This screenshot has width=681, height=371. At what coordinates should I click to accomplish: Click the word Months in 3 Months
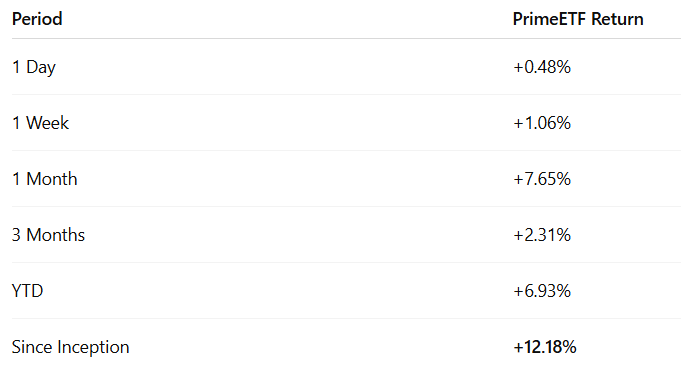pos(56,235)
